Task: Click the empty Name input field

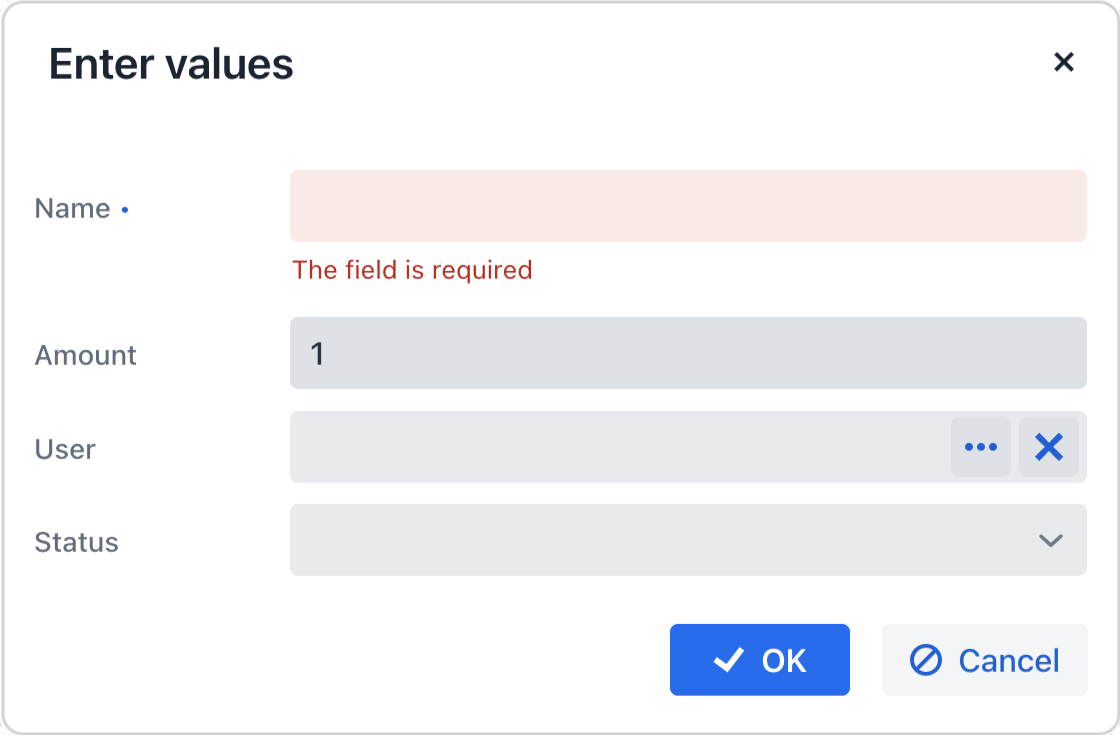Action: [x=688, y=205]
